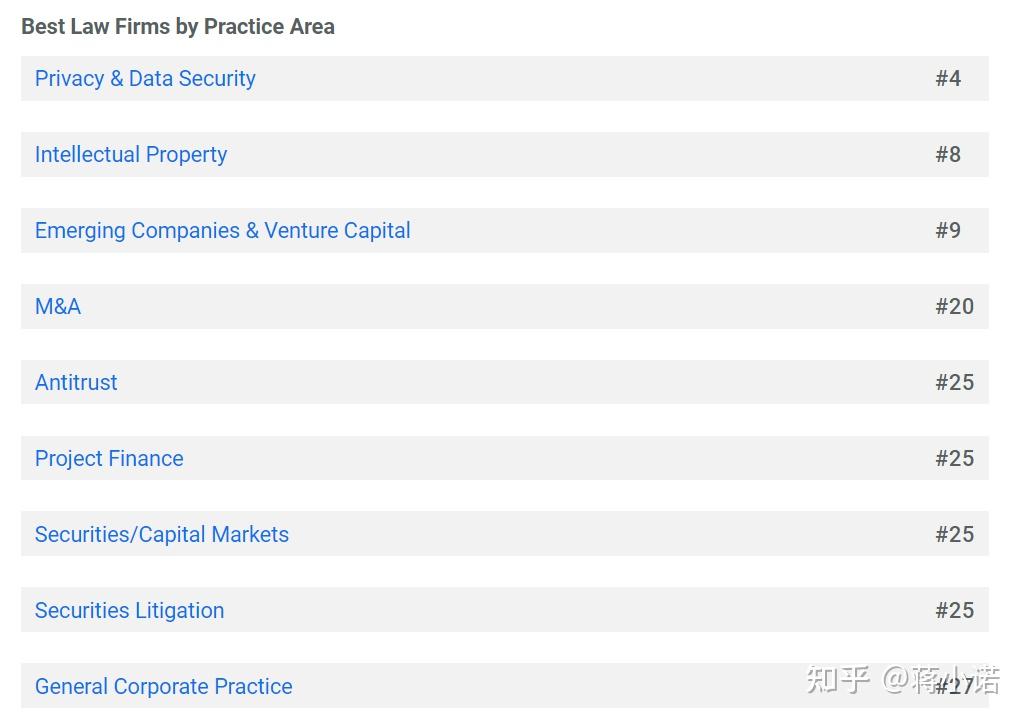
Task: Open the Securities/Capital Markets link
Action: point(162,535)
